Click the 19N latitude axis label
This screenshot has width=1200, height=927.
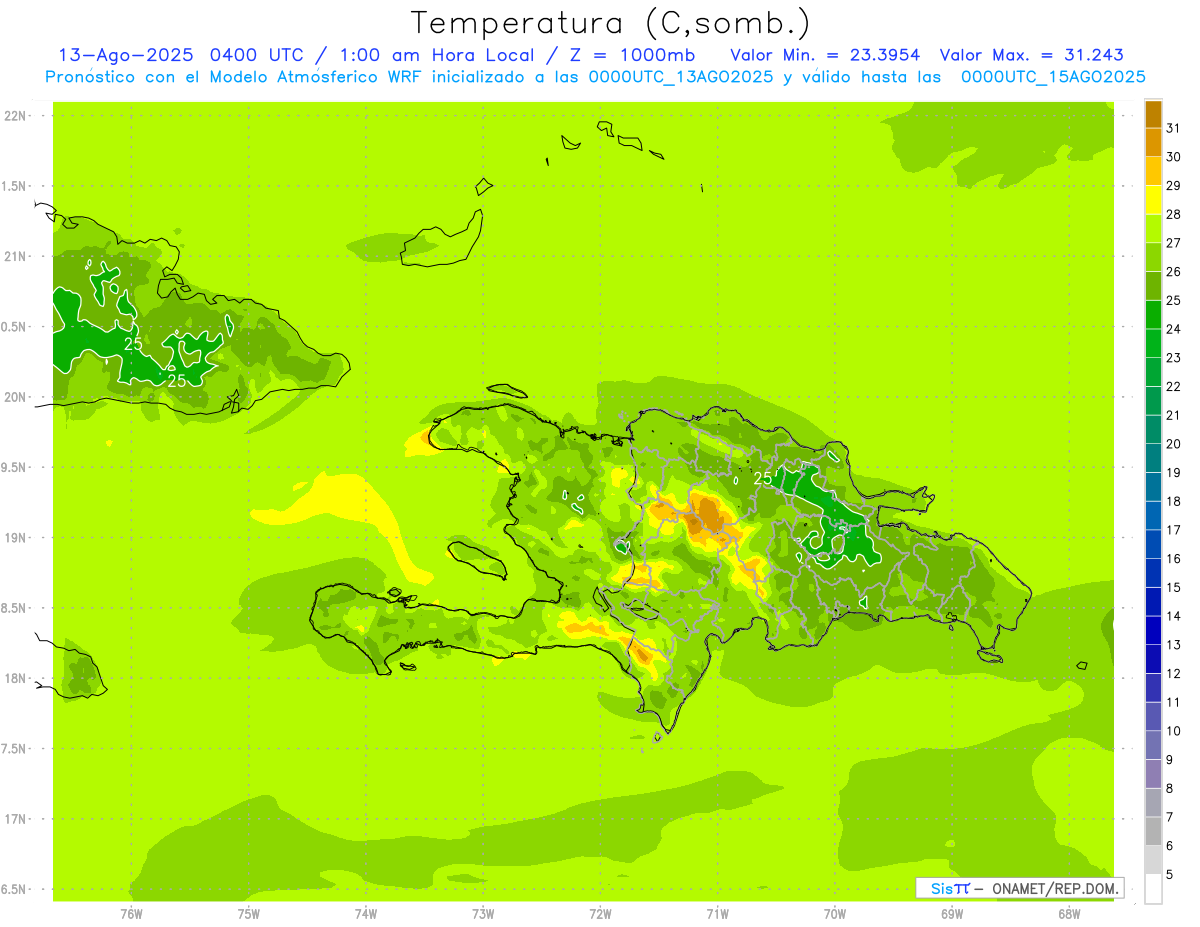[x=17, y=538]
